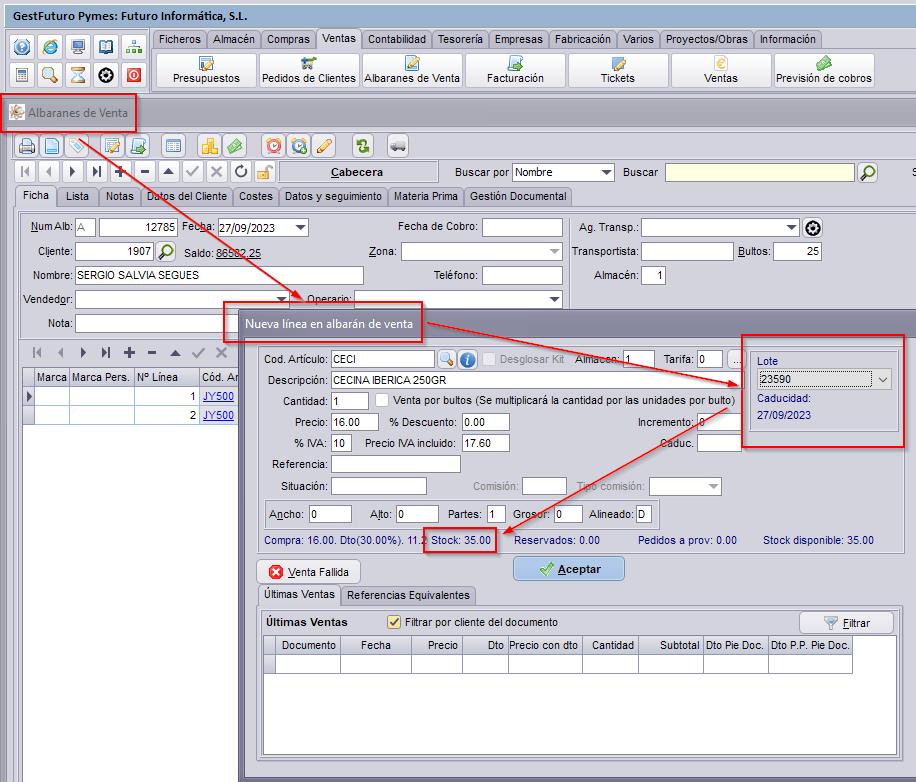
Task: Expand the Lote dropdown showing 23590
Action: click(x=883, y=380)
